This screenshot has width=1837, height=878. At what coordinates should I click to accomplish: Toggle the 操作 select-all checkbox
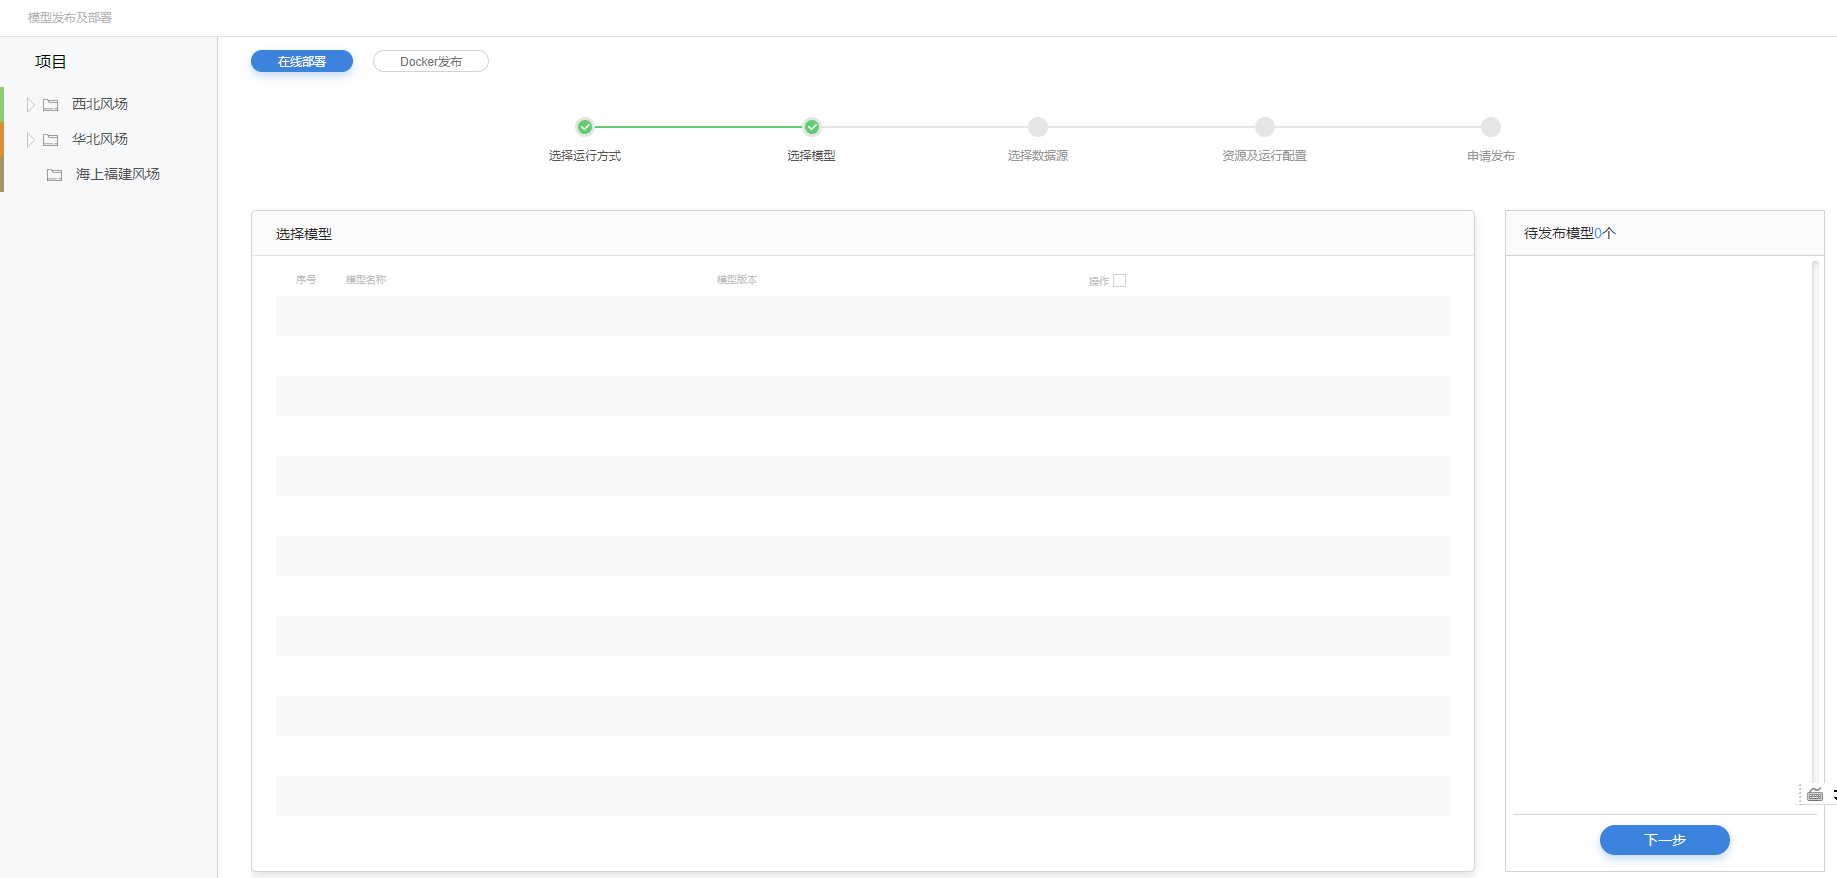[x=1120, y=281]
